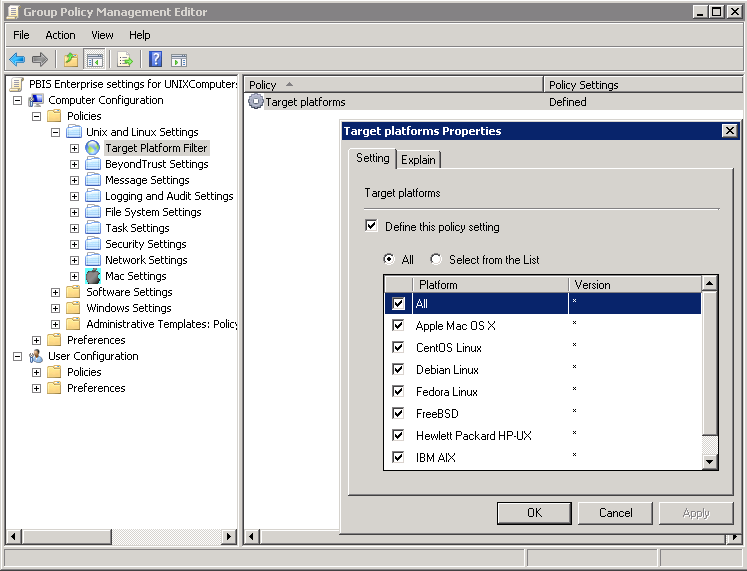Viewport: 747px width, 571px height.
Task: Collapse the User Configuration node
Action: pos(18,356)
